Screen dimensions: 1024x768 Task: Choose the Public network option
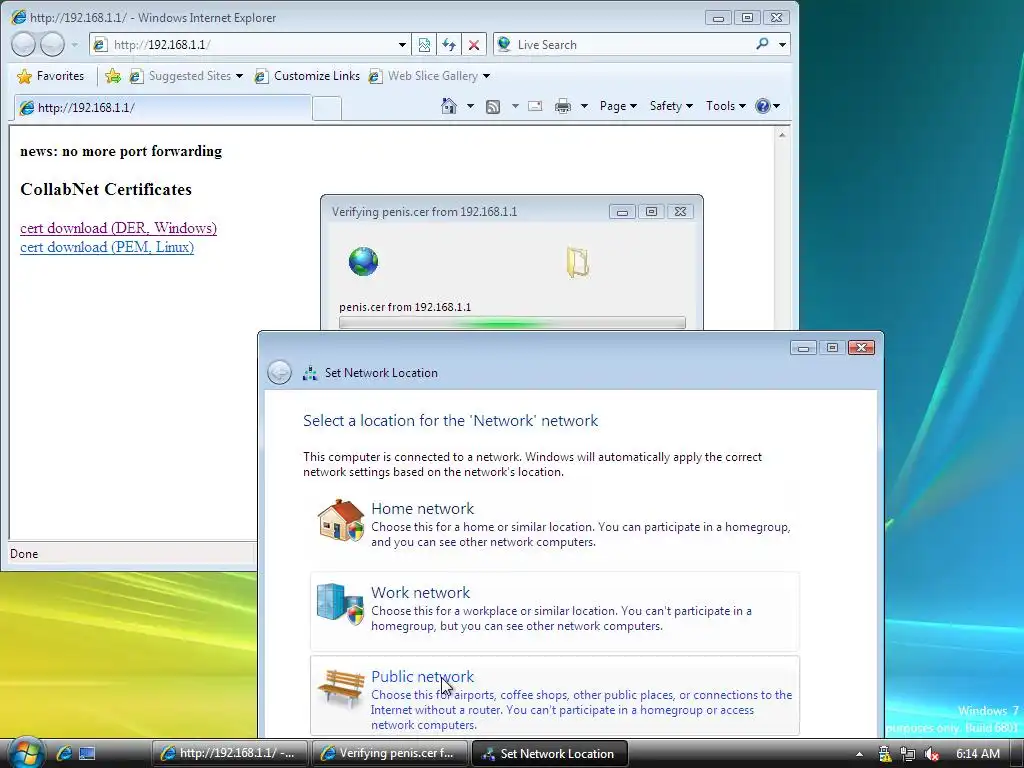tap(554, 696)
